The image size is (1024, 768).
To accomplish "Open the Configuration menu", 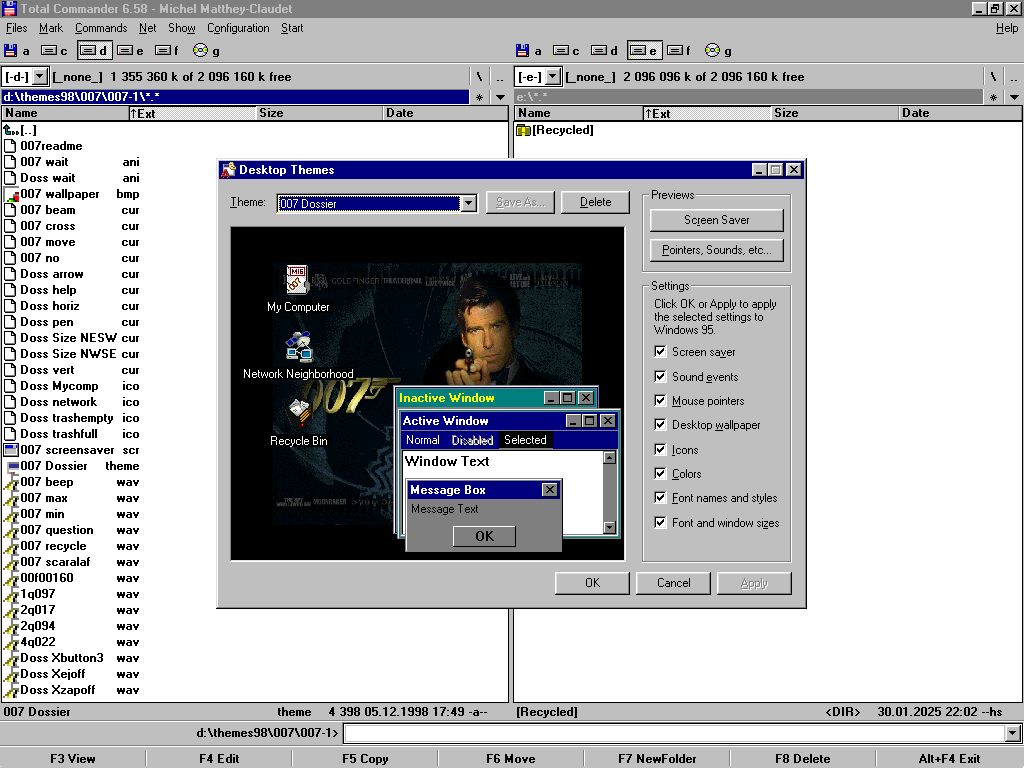I will (238, 28).
